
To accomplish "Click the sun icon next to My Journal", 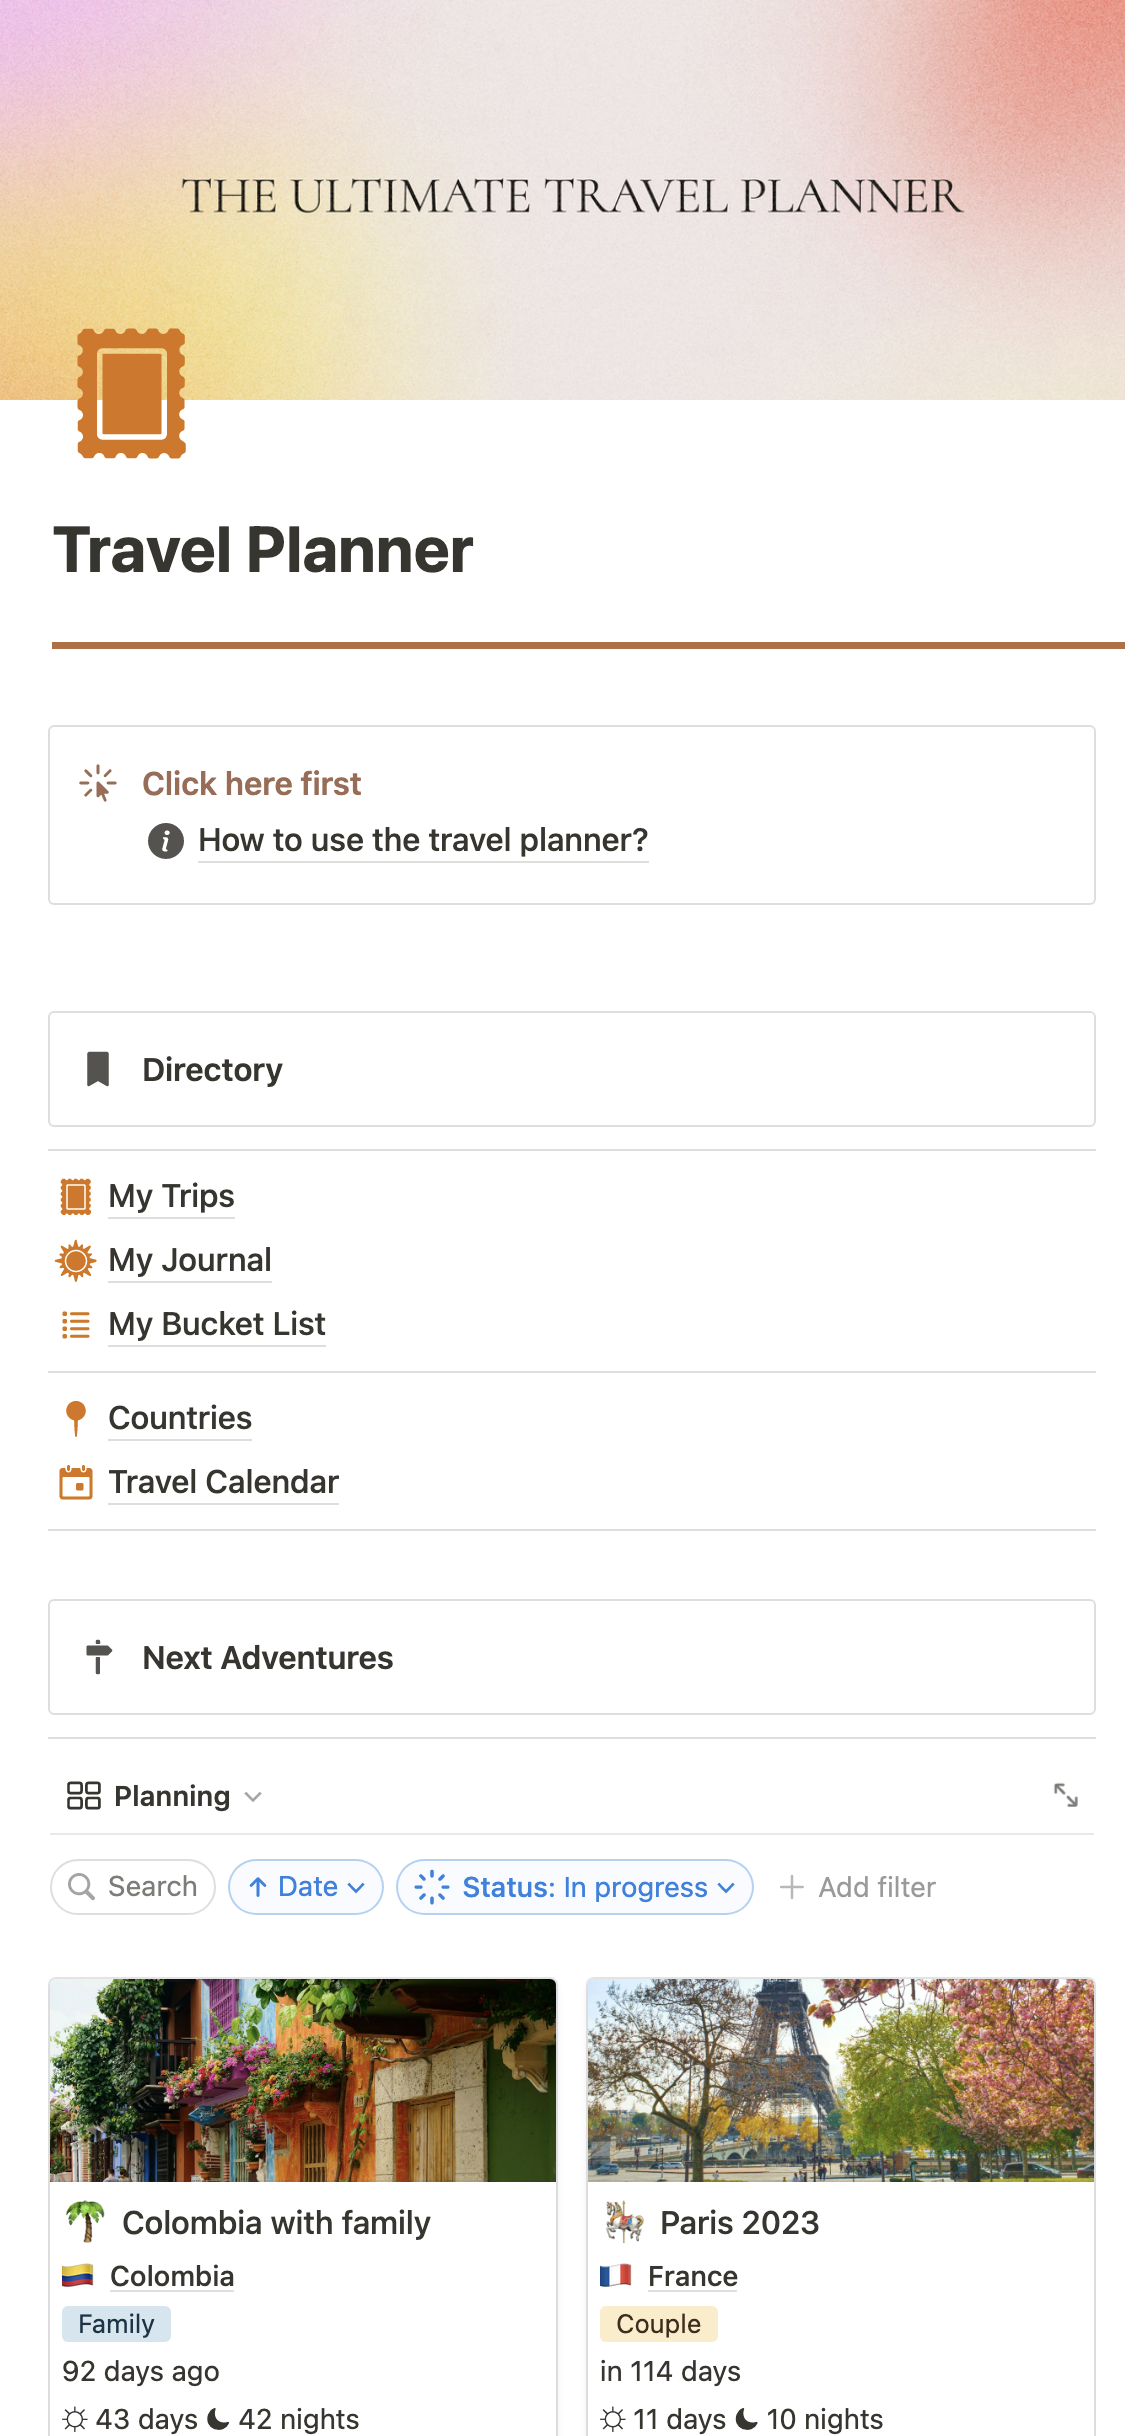I will [x=76, y=1260].
